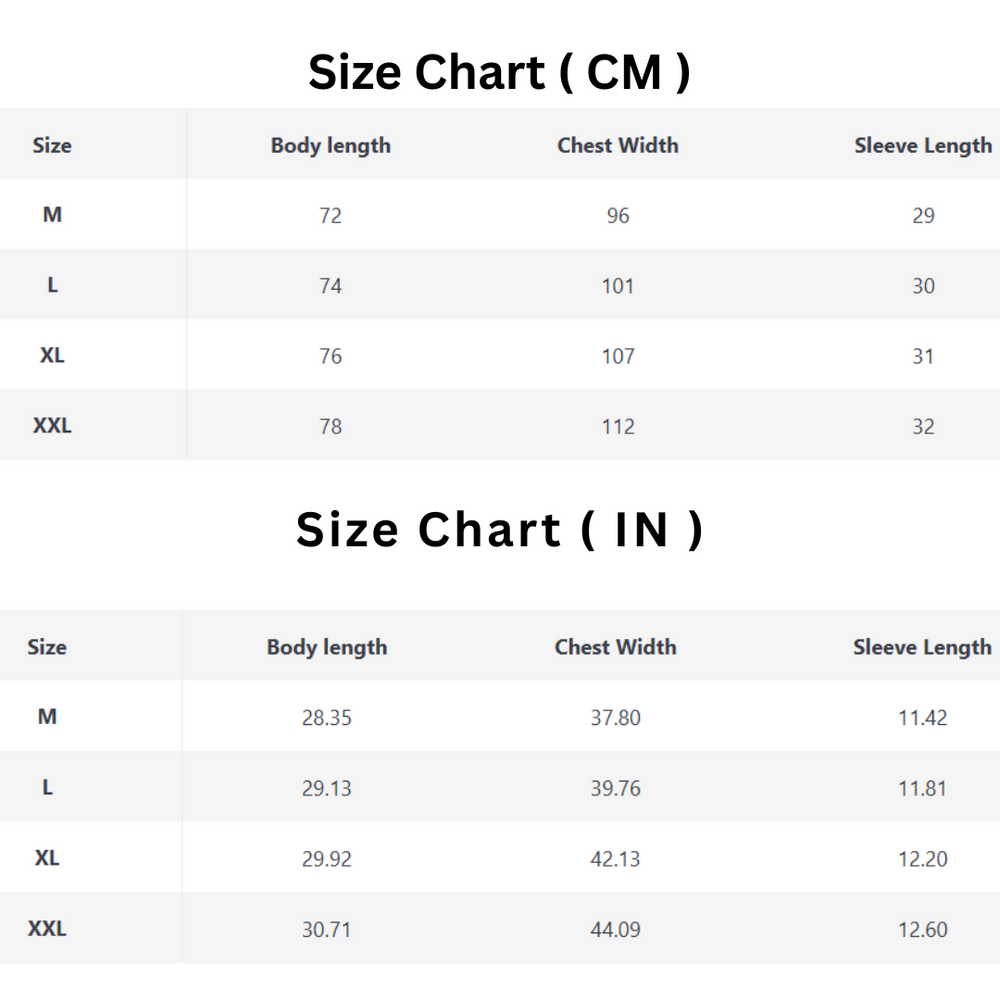This screenshot has width=1000, height=1000.
Task: Click Sleeve Length header in inches chart
Action: 922,648
